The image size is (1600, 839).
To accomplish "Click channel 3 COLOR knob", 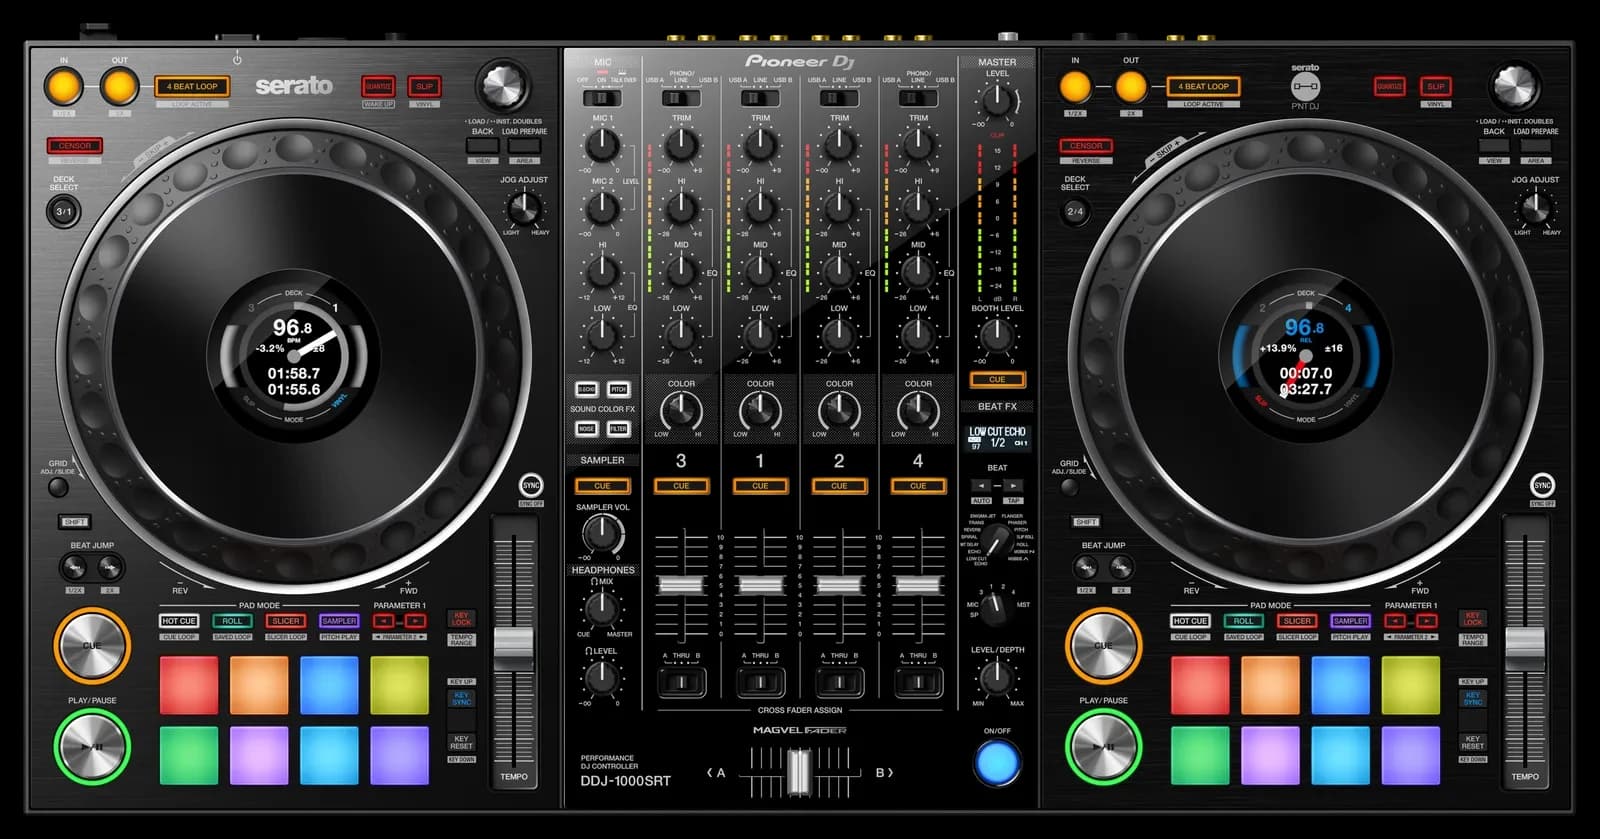I will pos(681,410).
